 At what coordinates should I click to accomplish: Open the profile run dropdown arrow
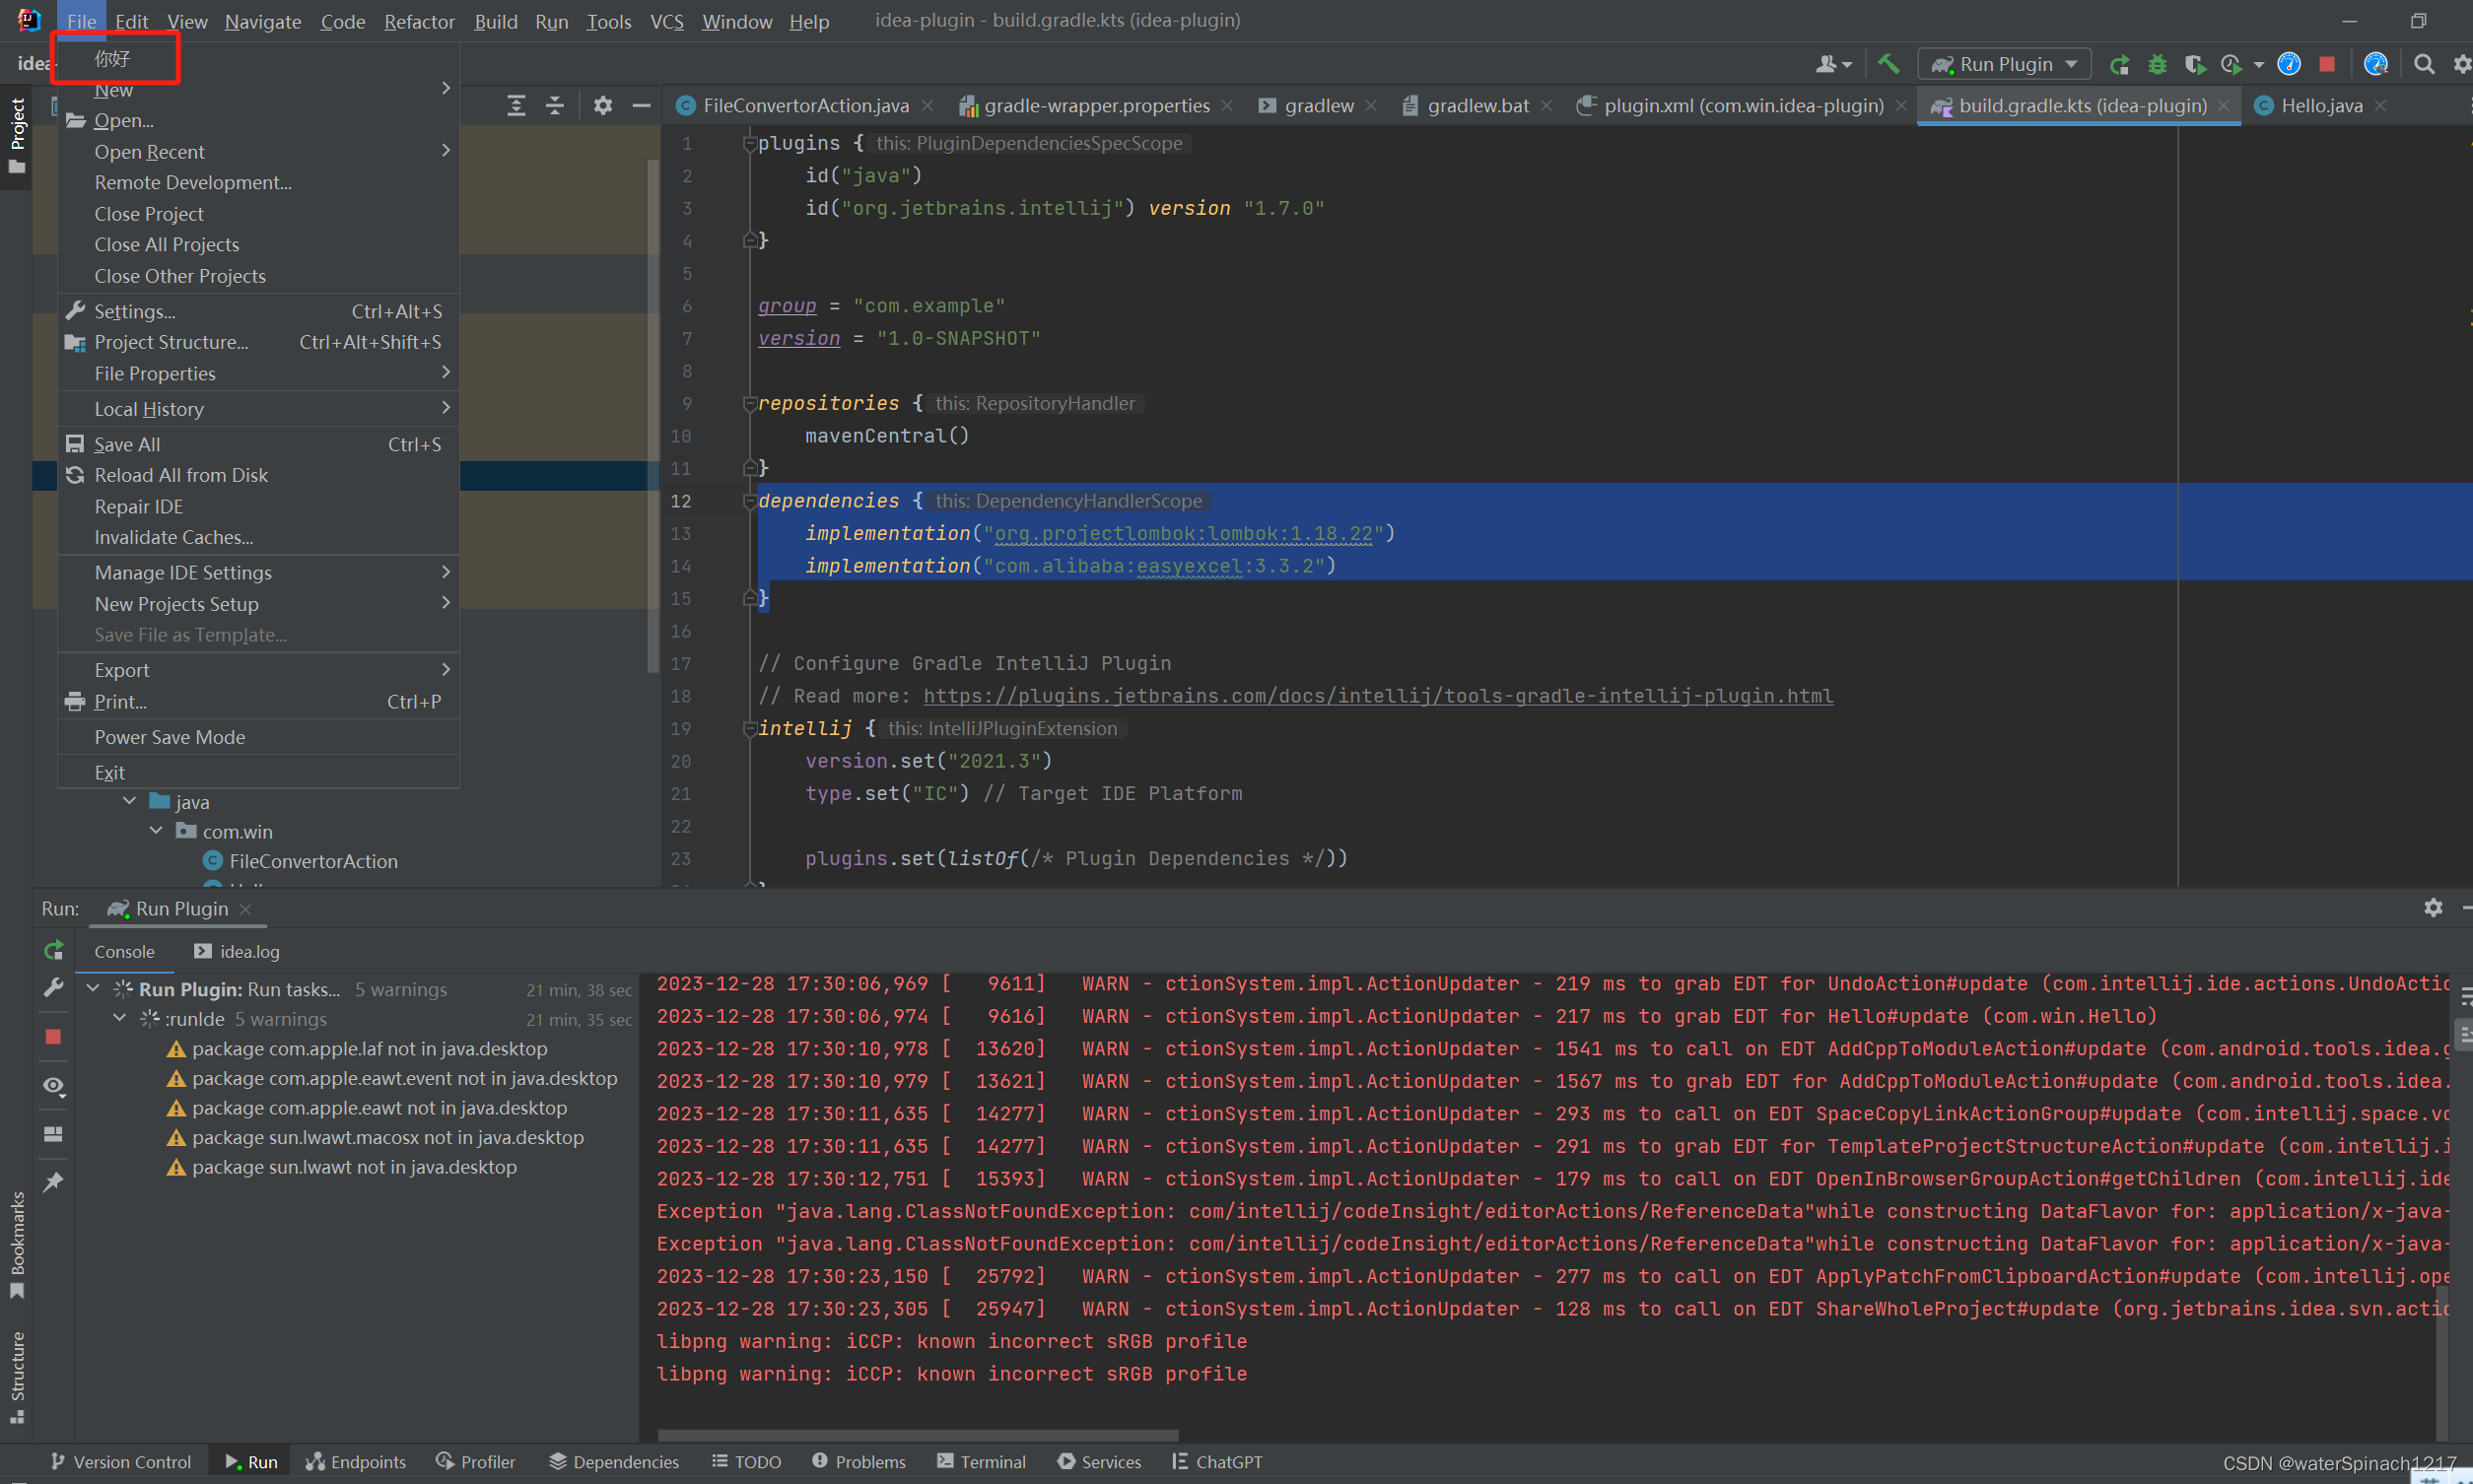(x=2258, y=65)
